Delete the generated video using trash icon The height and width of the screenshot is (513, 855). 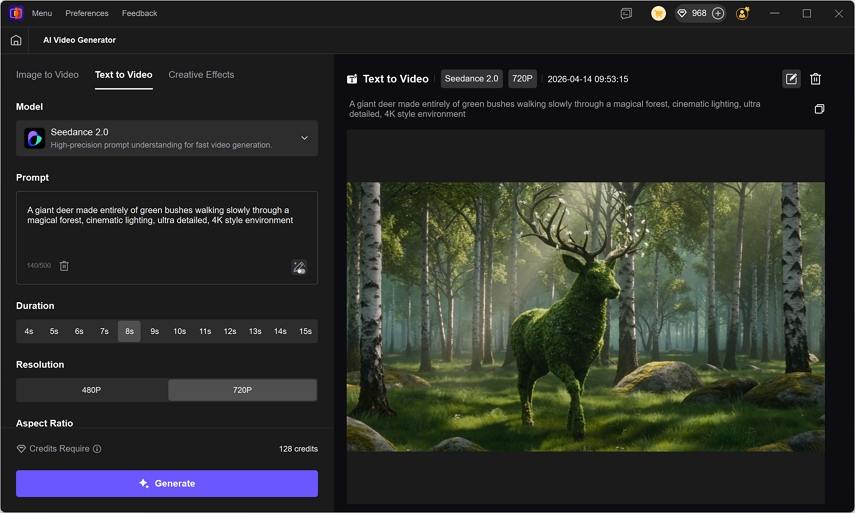[x=815, y=79]
